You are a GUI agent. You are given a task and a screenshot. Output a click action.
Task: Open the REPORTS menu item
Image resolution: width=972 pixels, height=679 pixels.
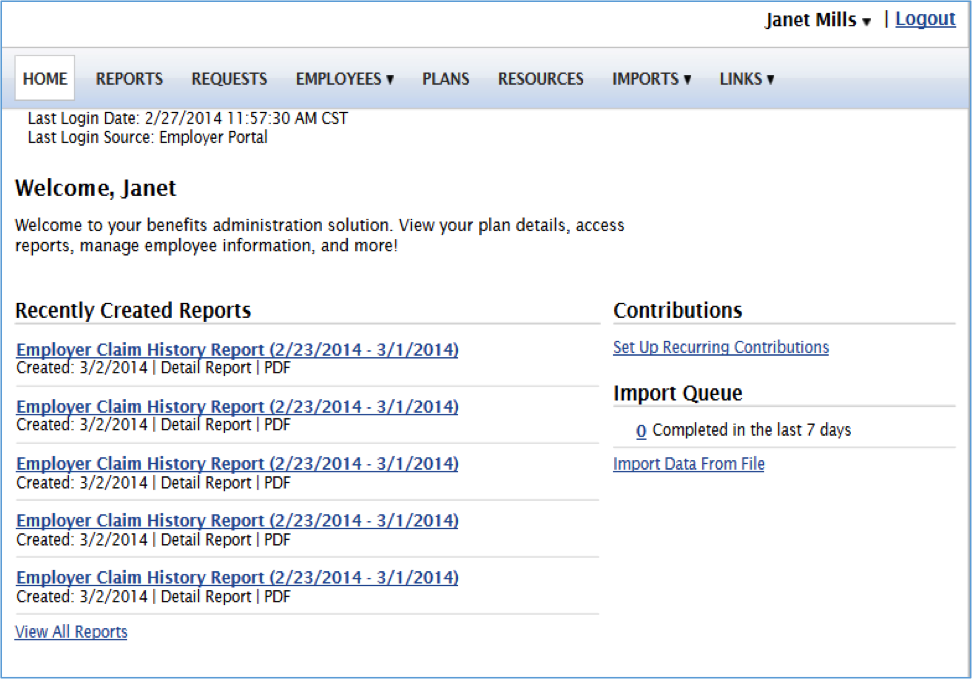coord(129,79)
